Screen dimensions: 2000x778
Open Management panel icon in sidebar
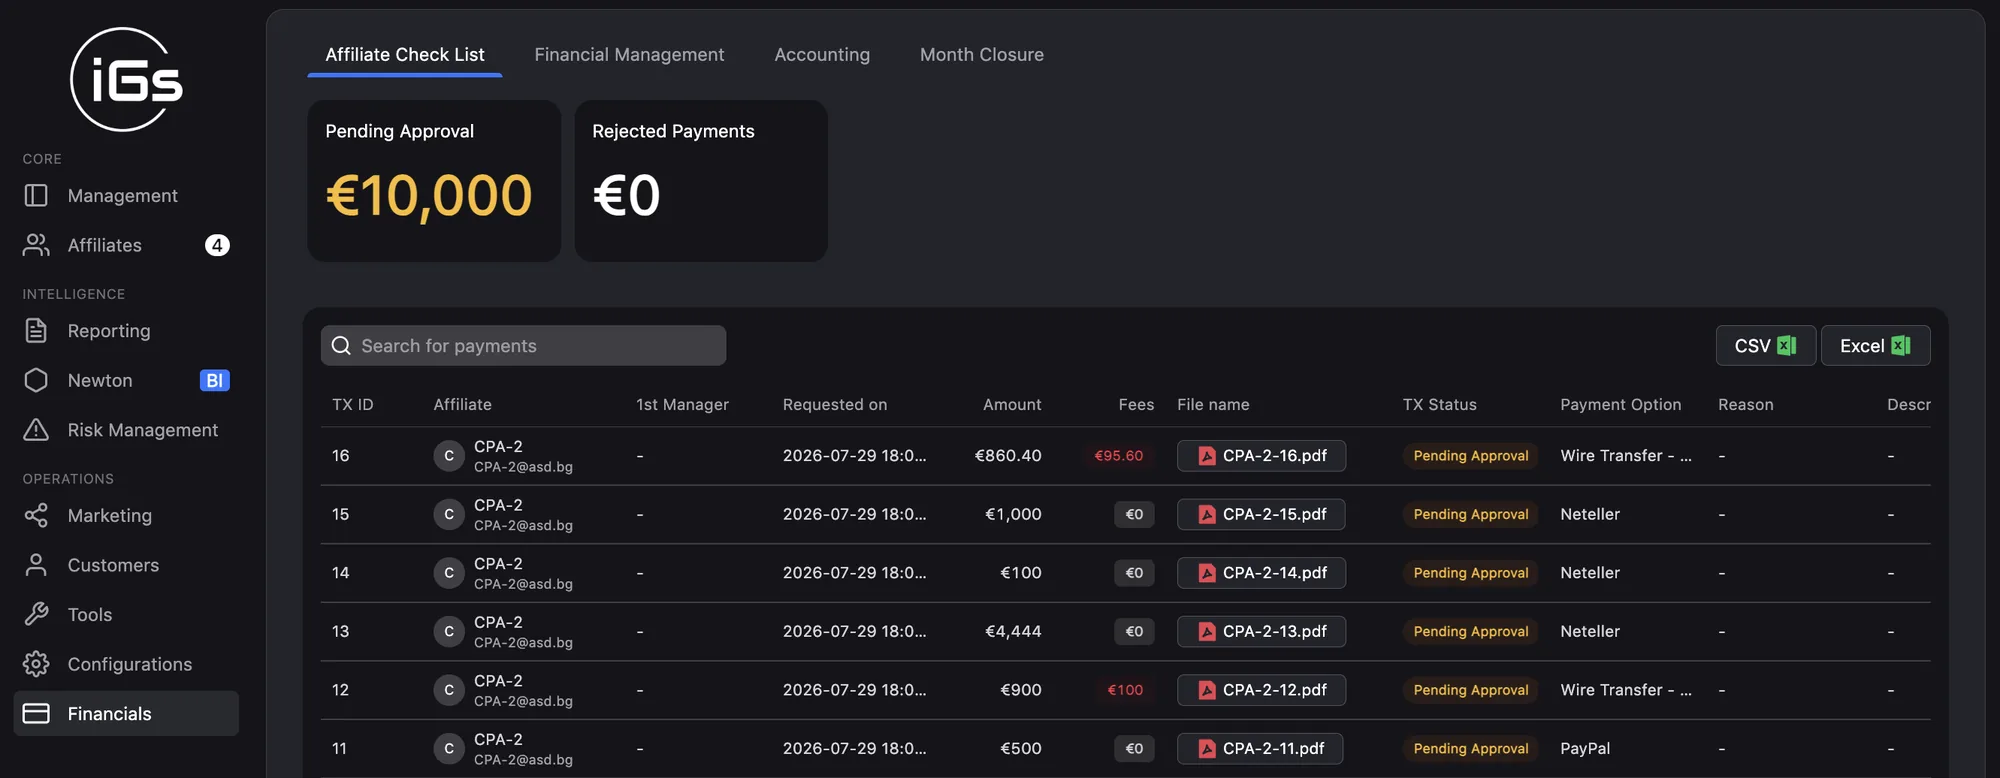tap(36, 195)
